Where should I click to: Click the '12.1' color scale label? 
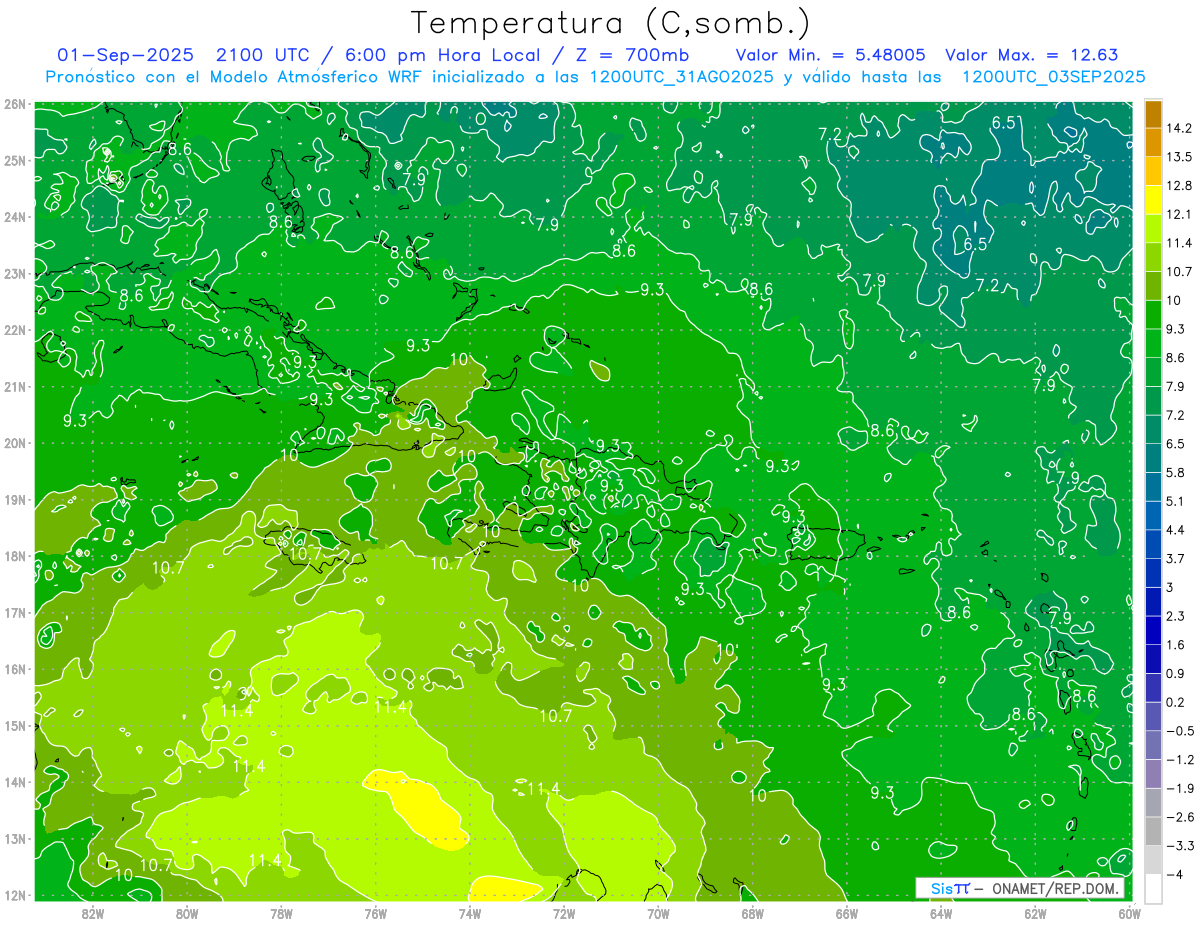pos(1180,214)
